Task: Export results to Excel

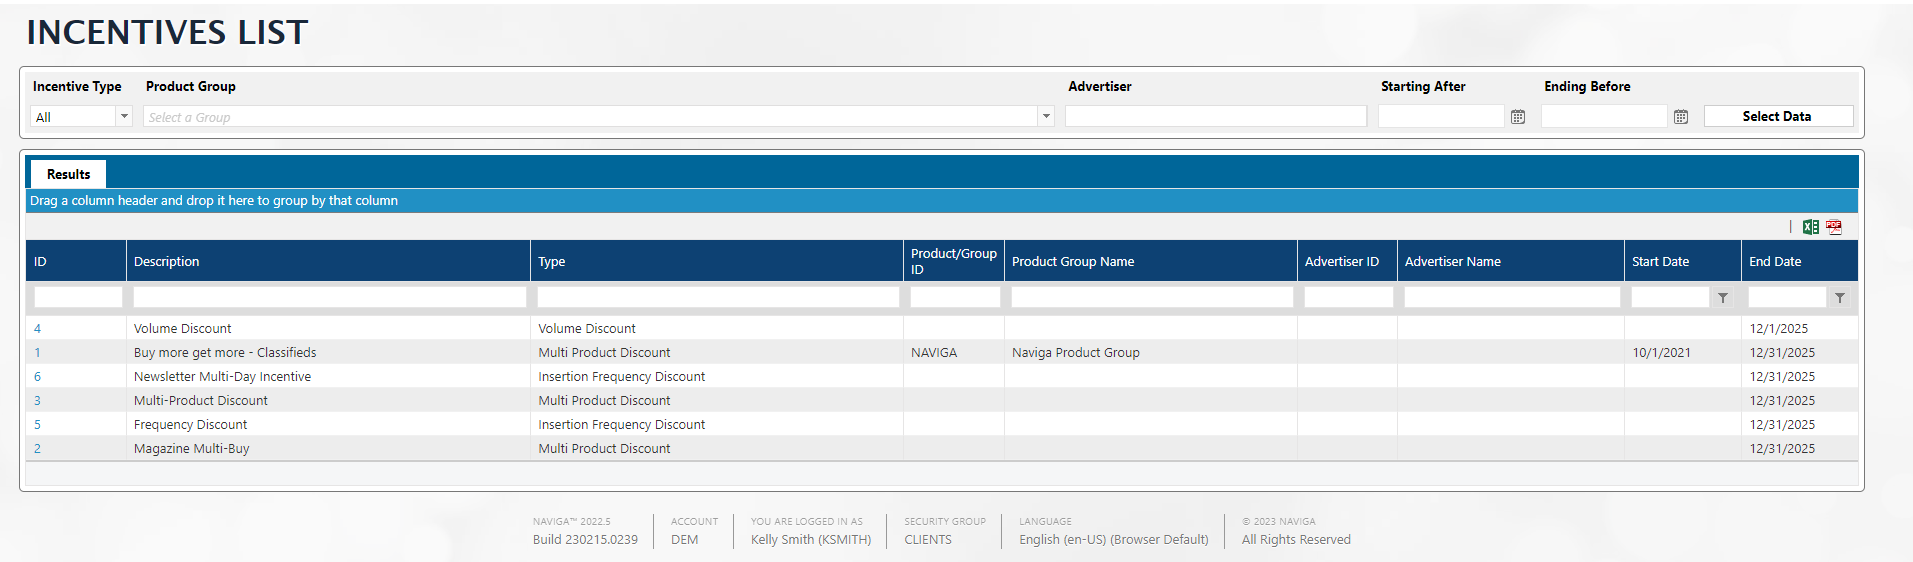Action: pos(1810,227)
